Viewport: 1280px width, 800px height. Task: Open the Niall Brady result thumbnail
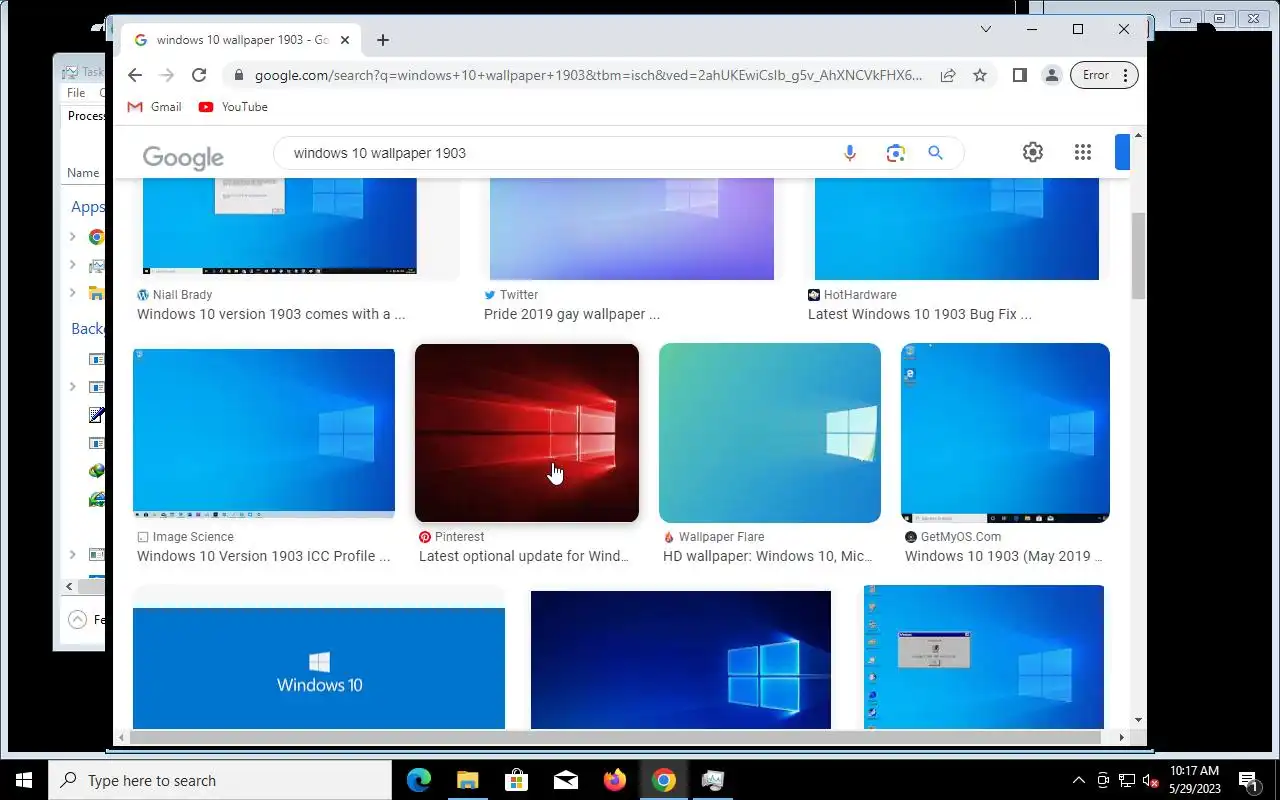coord(280,226)
